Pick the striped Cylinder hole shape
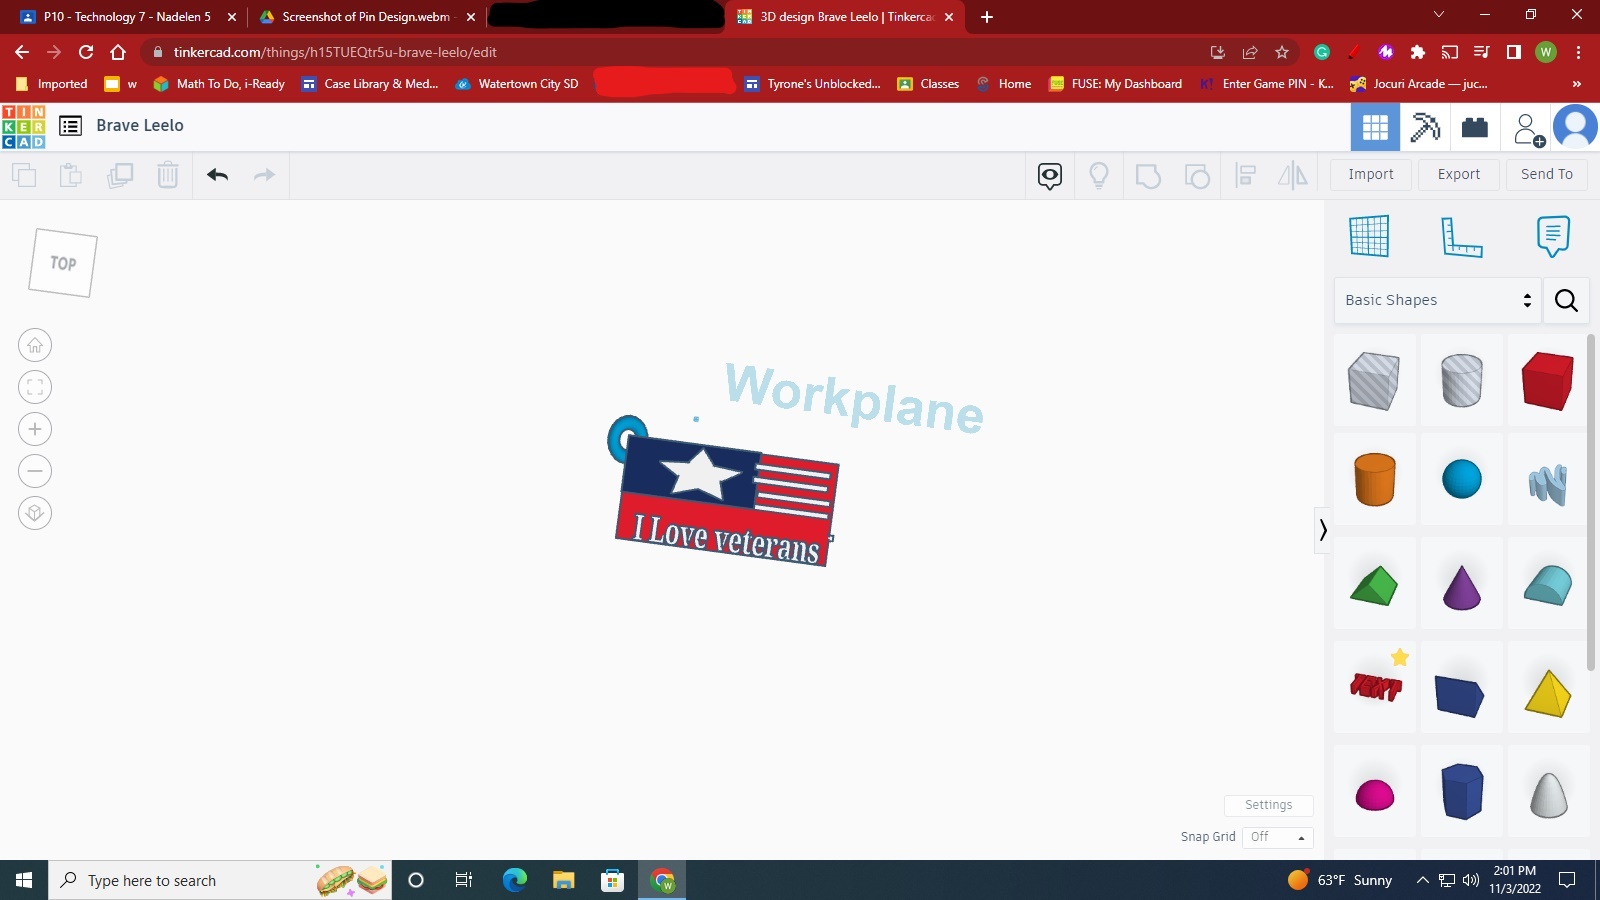 1461,381
